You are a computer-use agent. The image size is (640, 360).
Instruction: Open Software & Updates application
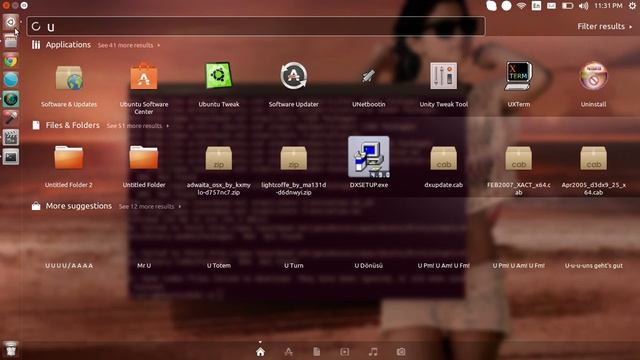point(69,78)
